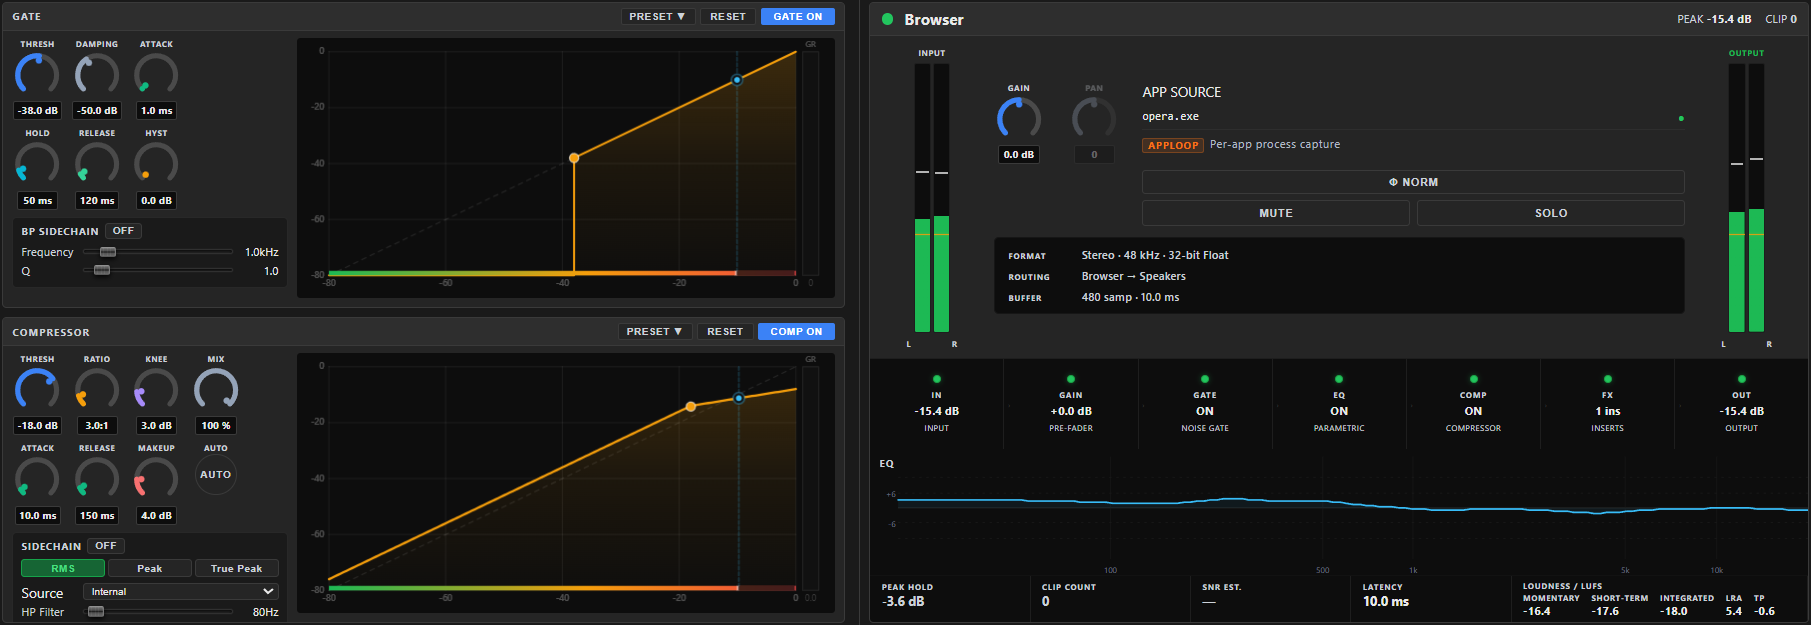Click the compressor MIX knob
1811x625 pixels.
click(216, 389)
